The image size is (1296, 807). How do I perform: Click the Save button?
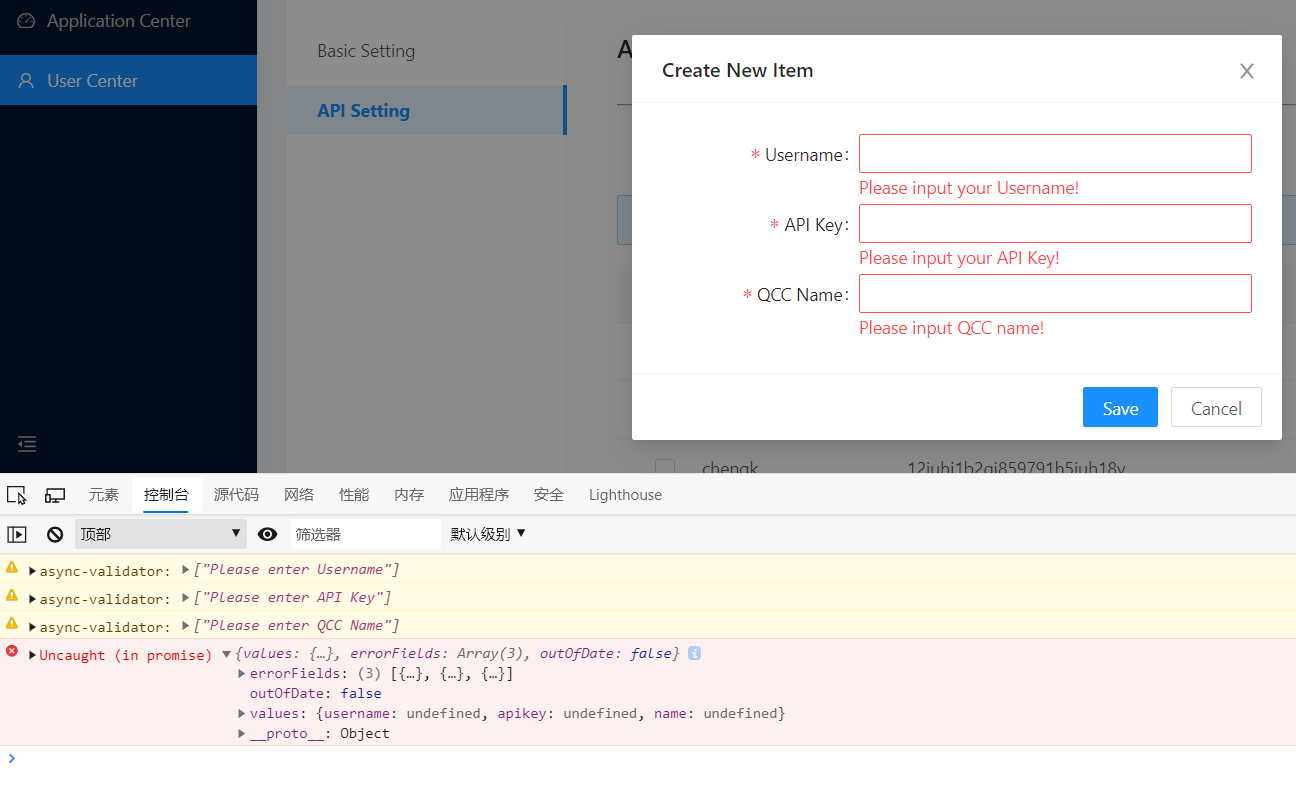[1119, 407]
